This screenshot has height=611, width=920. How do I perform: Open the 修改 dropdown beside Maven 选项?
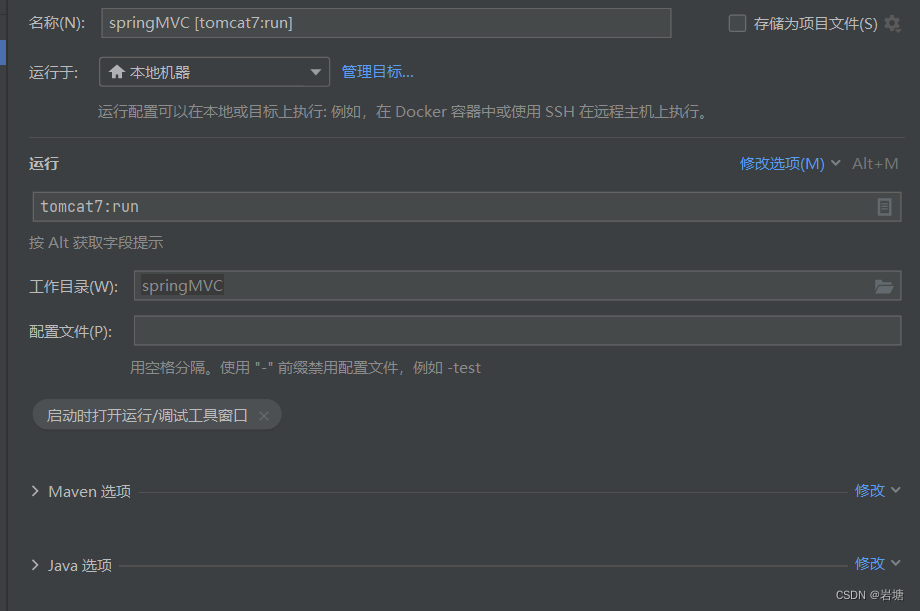[x=871, y=490]
